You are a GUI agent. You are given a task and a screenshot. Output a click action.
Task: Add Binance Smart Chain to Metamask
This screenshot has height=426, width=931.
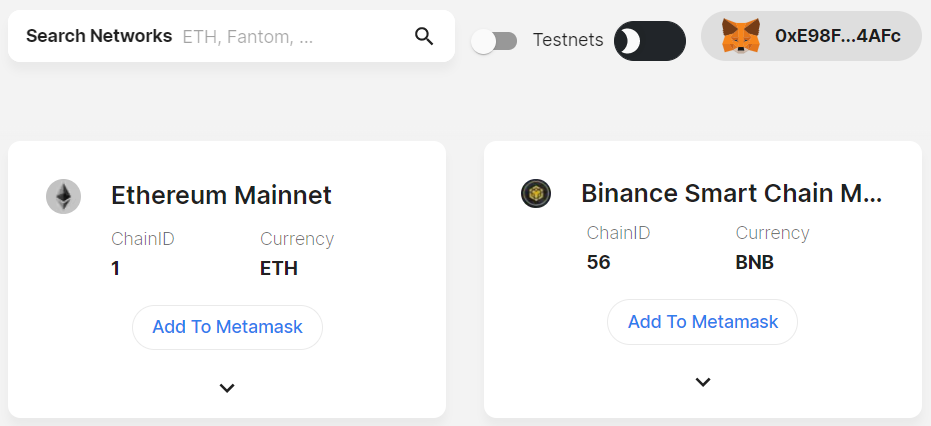coord(703,321)
